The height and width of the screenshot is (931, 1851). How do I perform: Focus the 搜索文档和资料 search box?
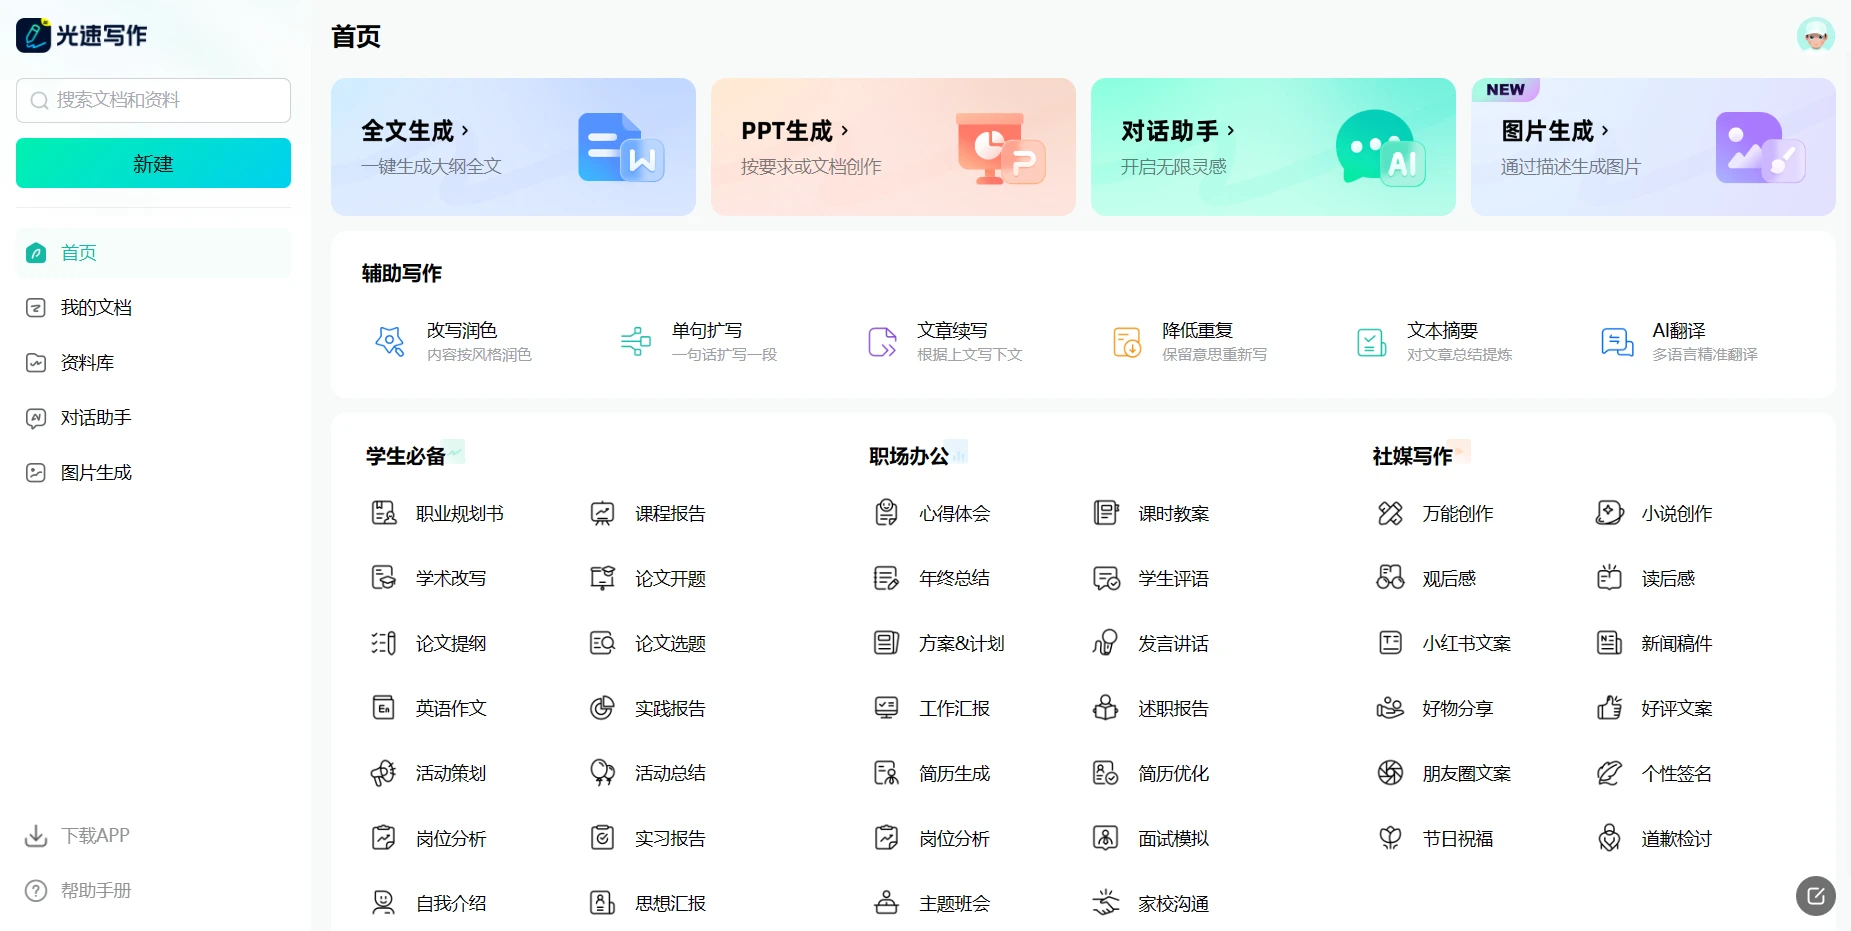(153, 100)
